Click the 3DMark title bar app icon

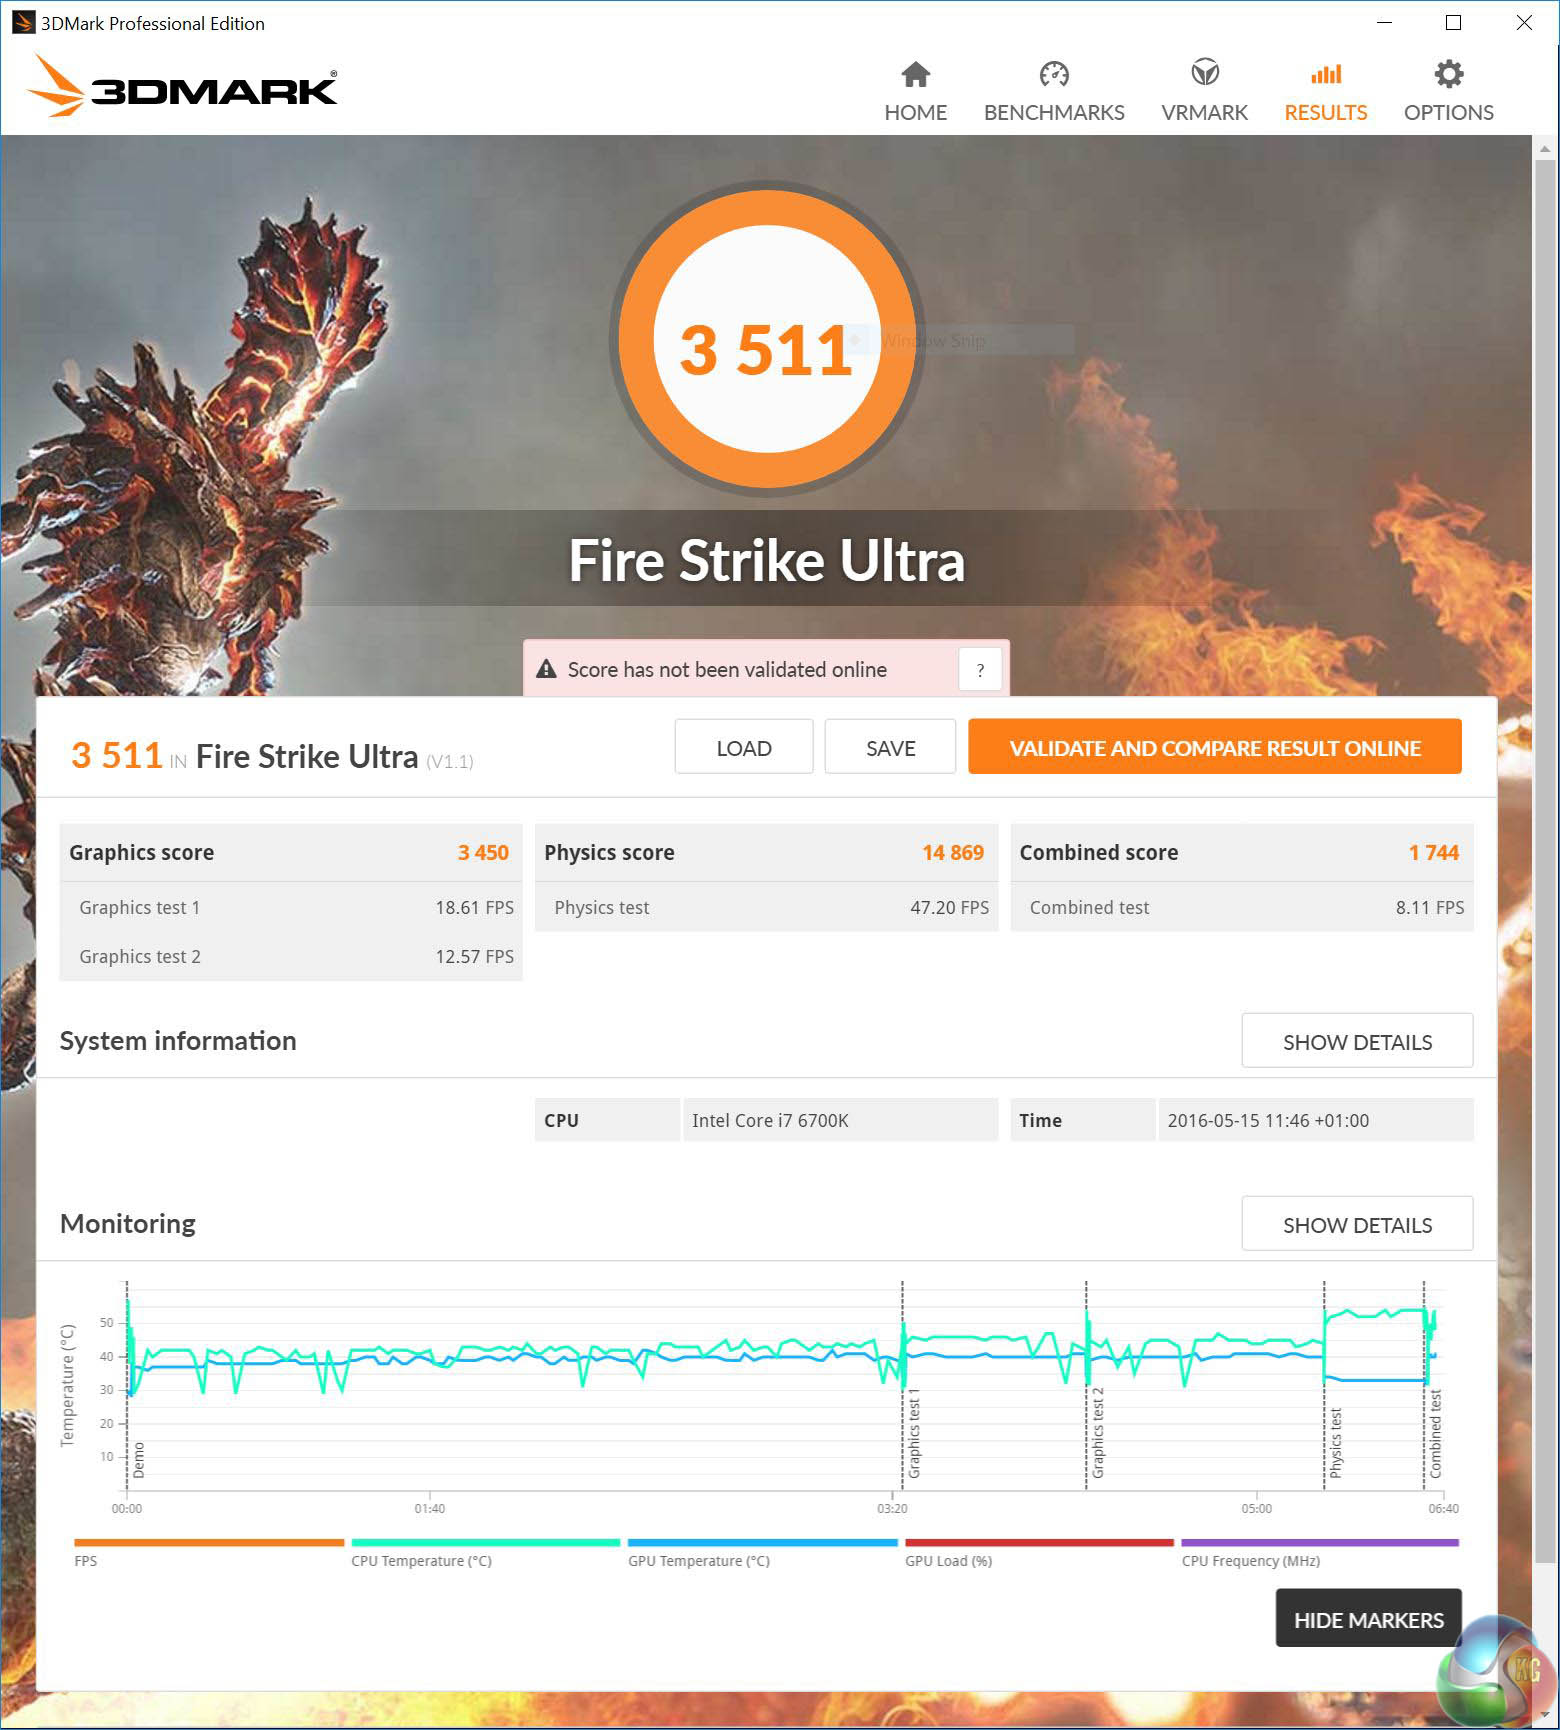[22, 22]
